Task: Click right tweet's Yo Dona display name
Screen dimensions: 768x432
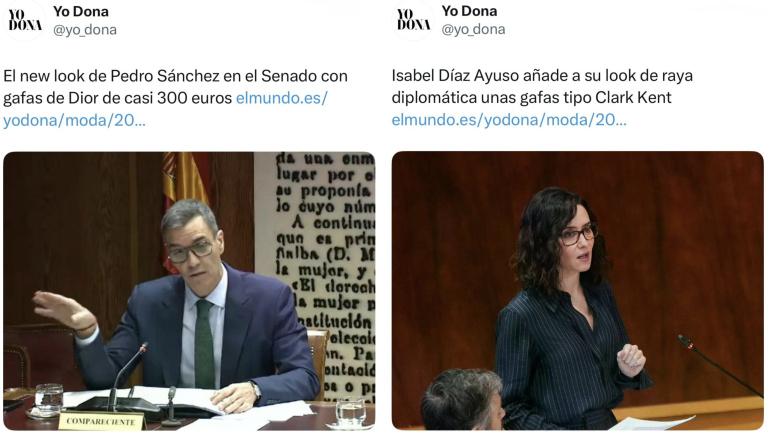Action: pos(469,11)
